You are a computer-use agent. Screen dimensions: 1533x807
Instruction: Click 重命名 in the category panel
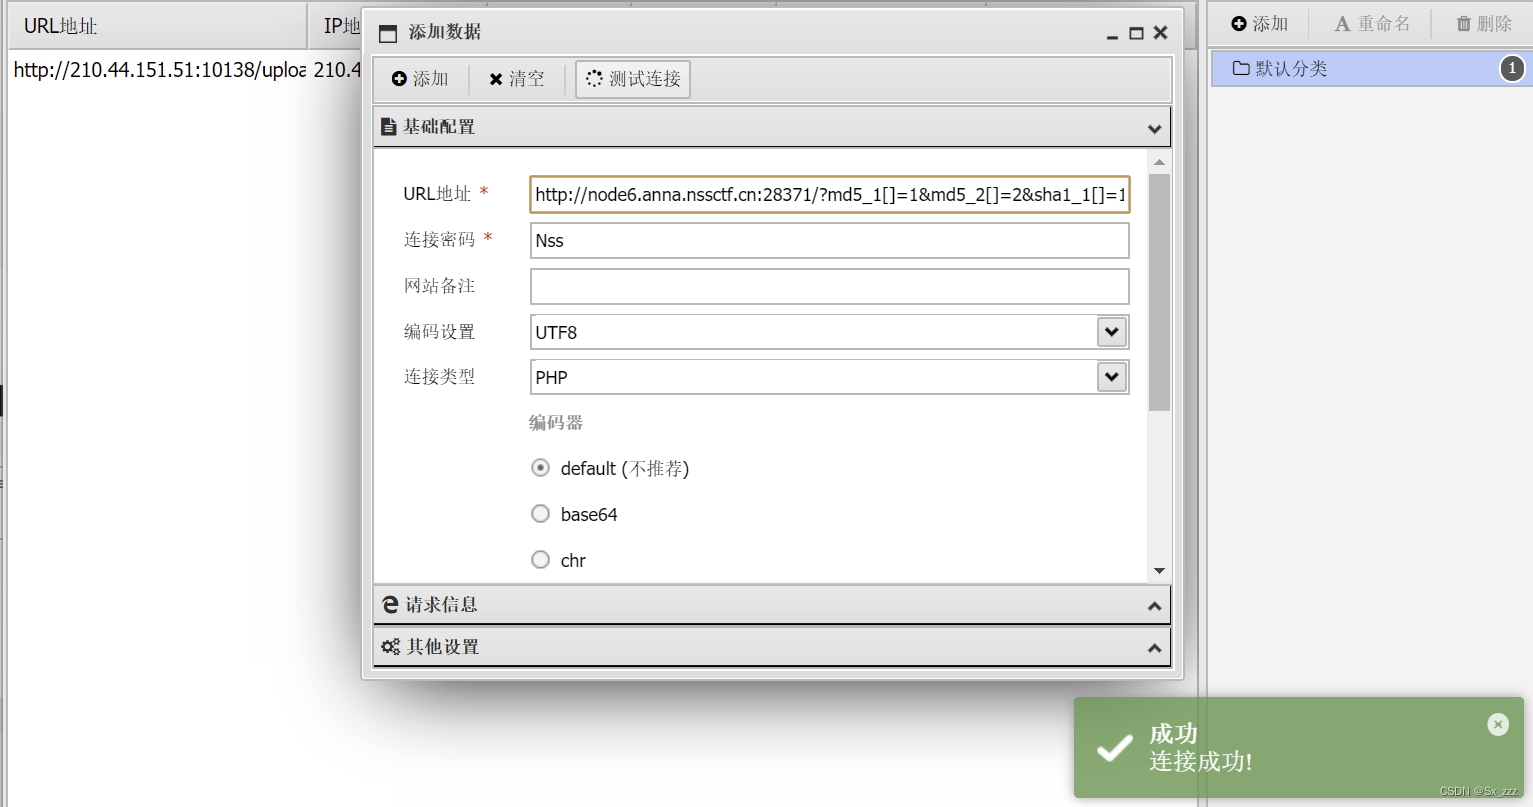click(1372, 24)
